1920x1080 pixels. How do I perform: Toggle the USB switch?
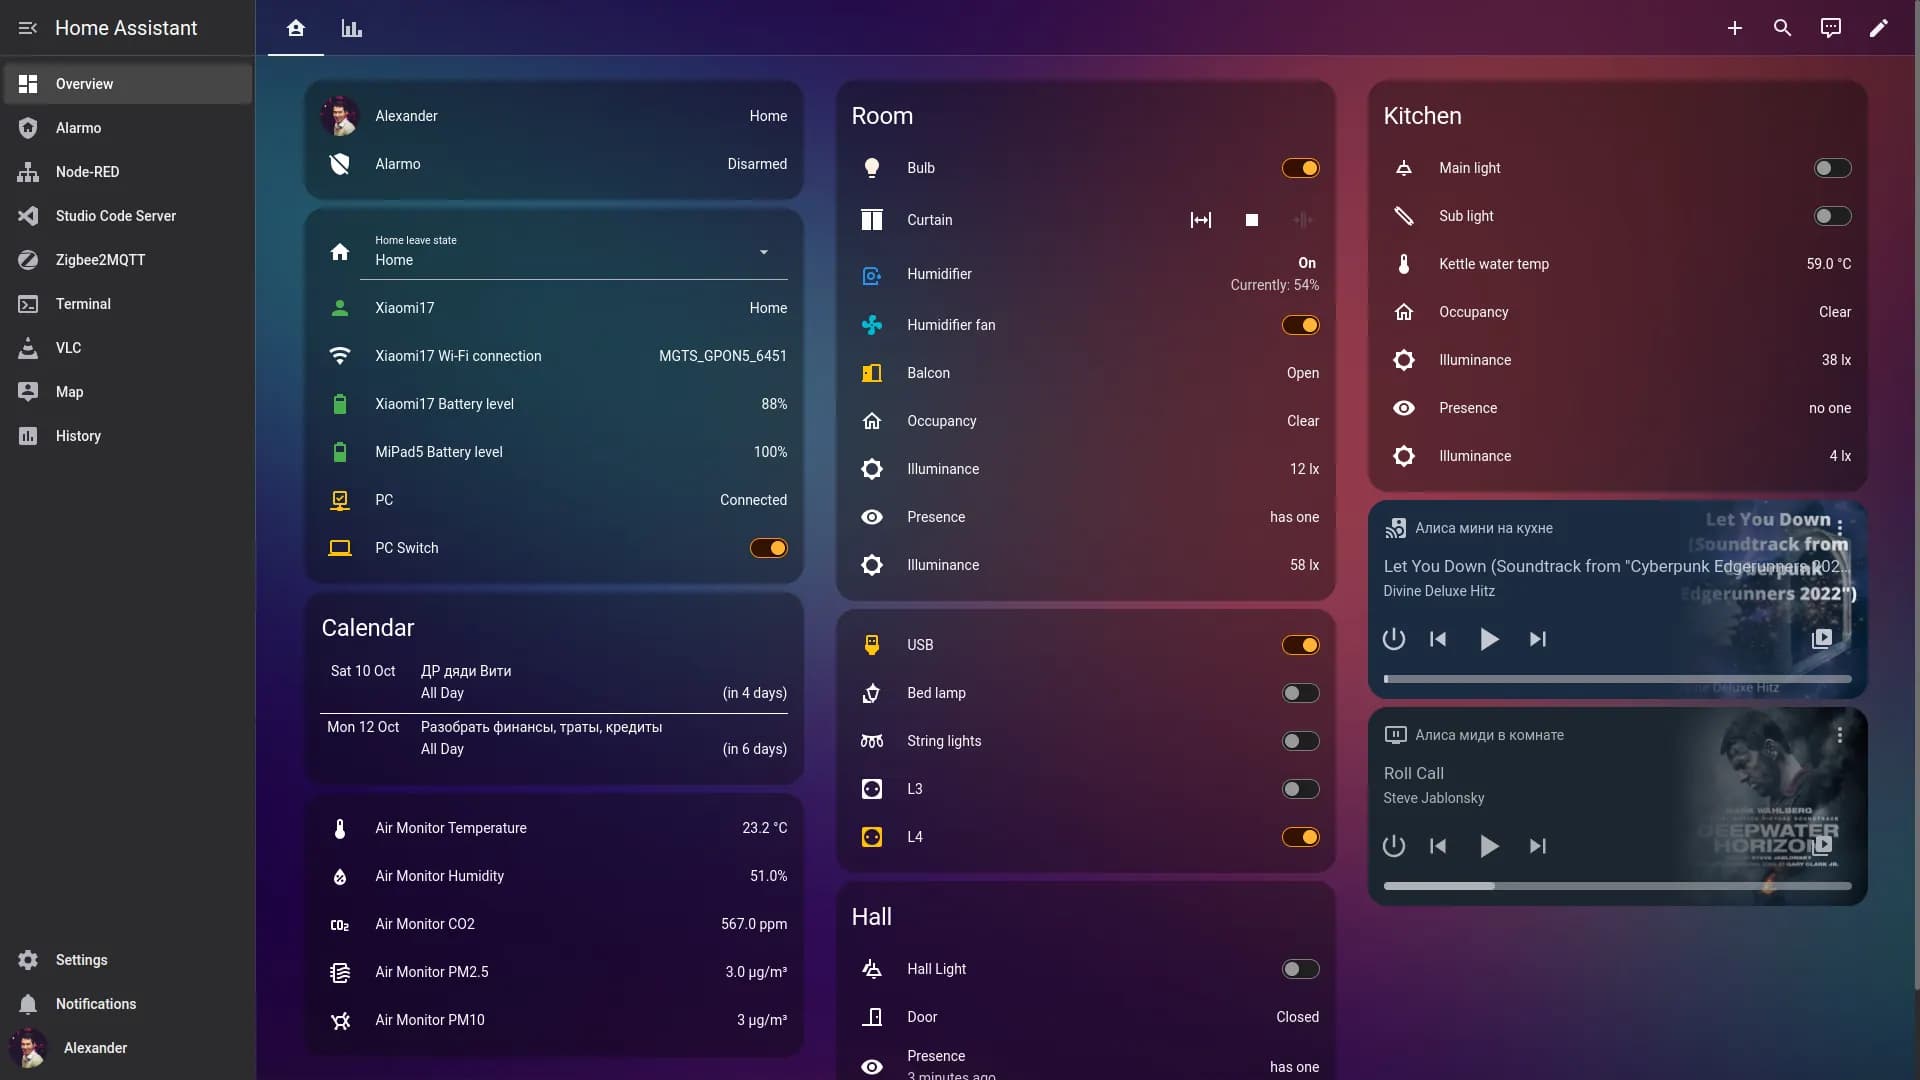[1300, 645]
